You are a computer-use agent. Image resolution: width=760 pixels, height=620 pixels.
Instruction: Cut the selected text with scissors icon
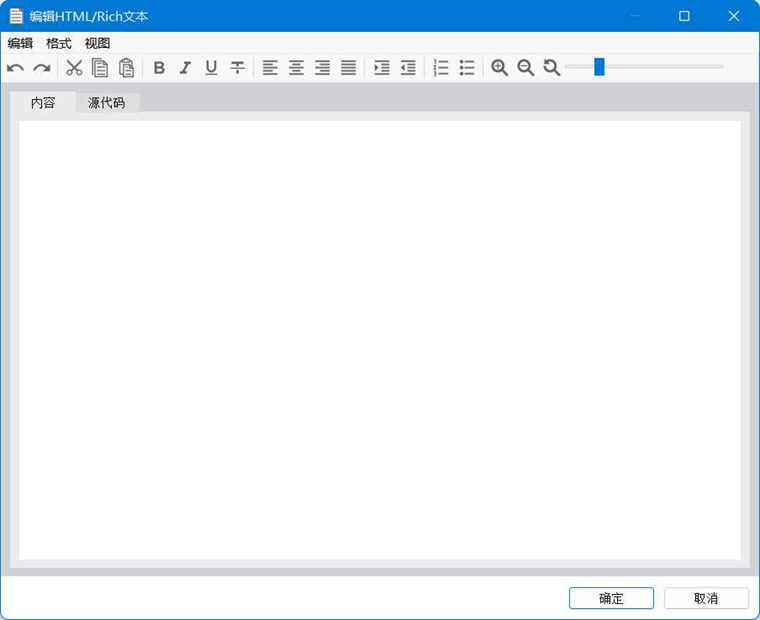pos(74,67)
